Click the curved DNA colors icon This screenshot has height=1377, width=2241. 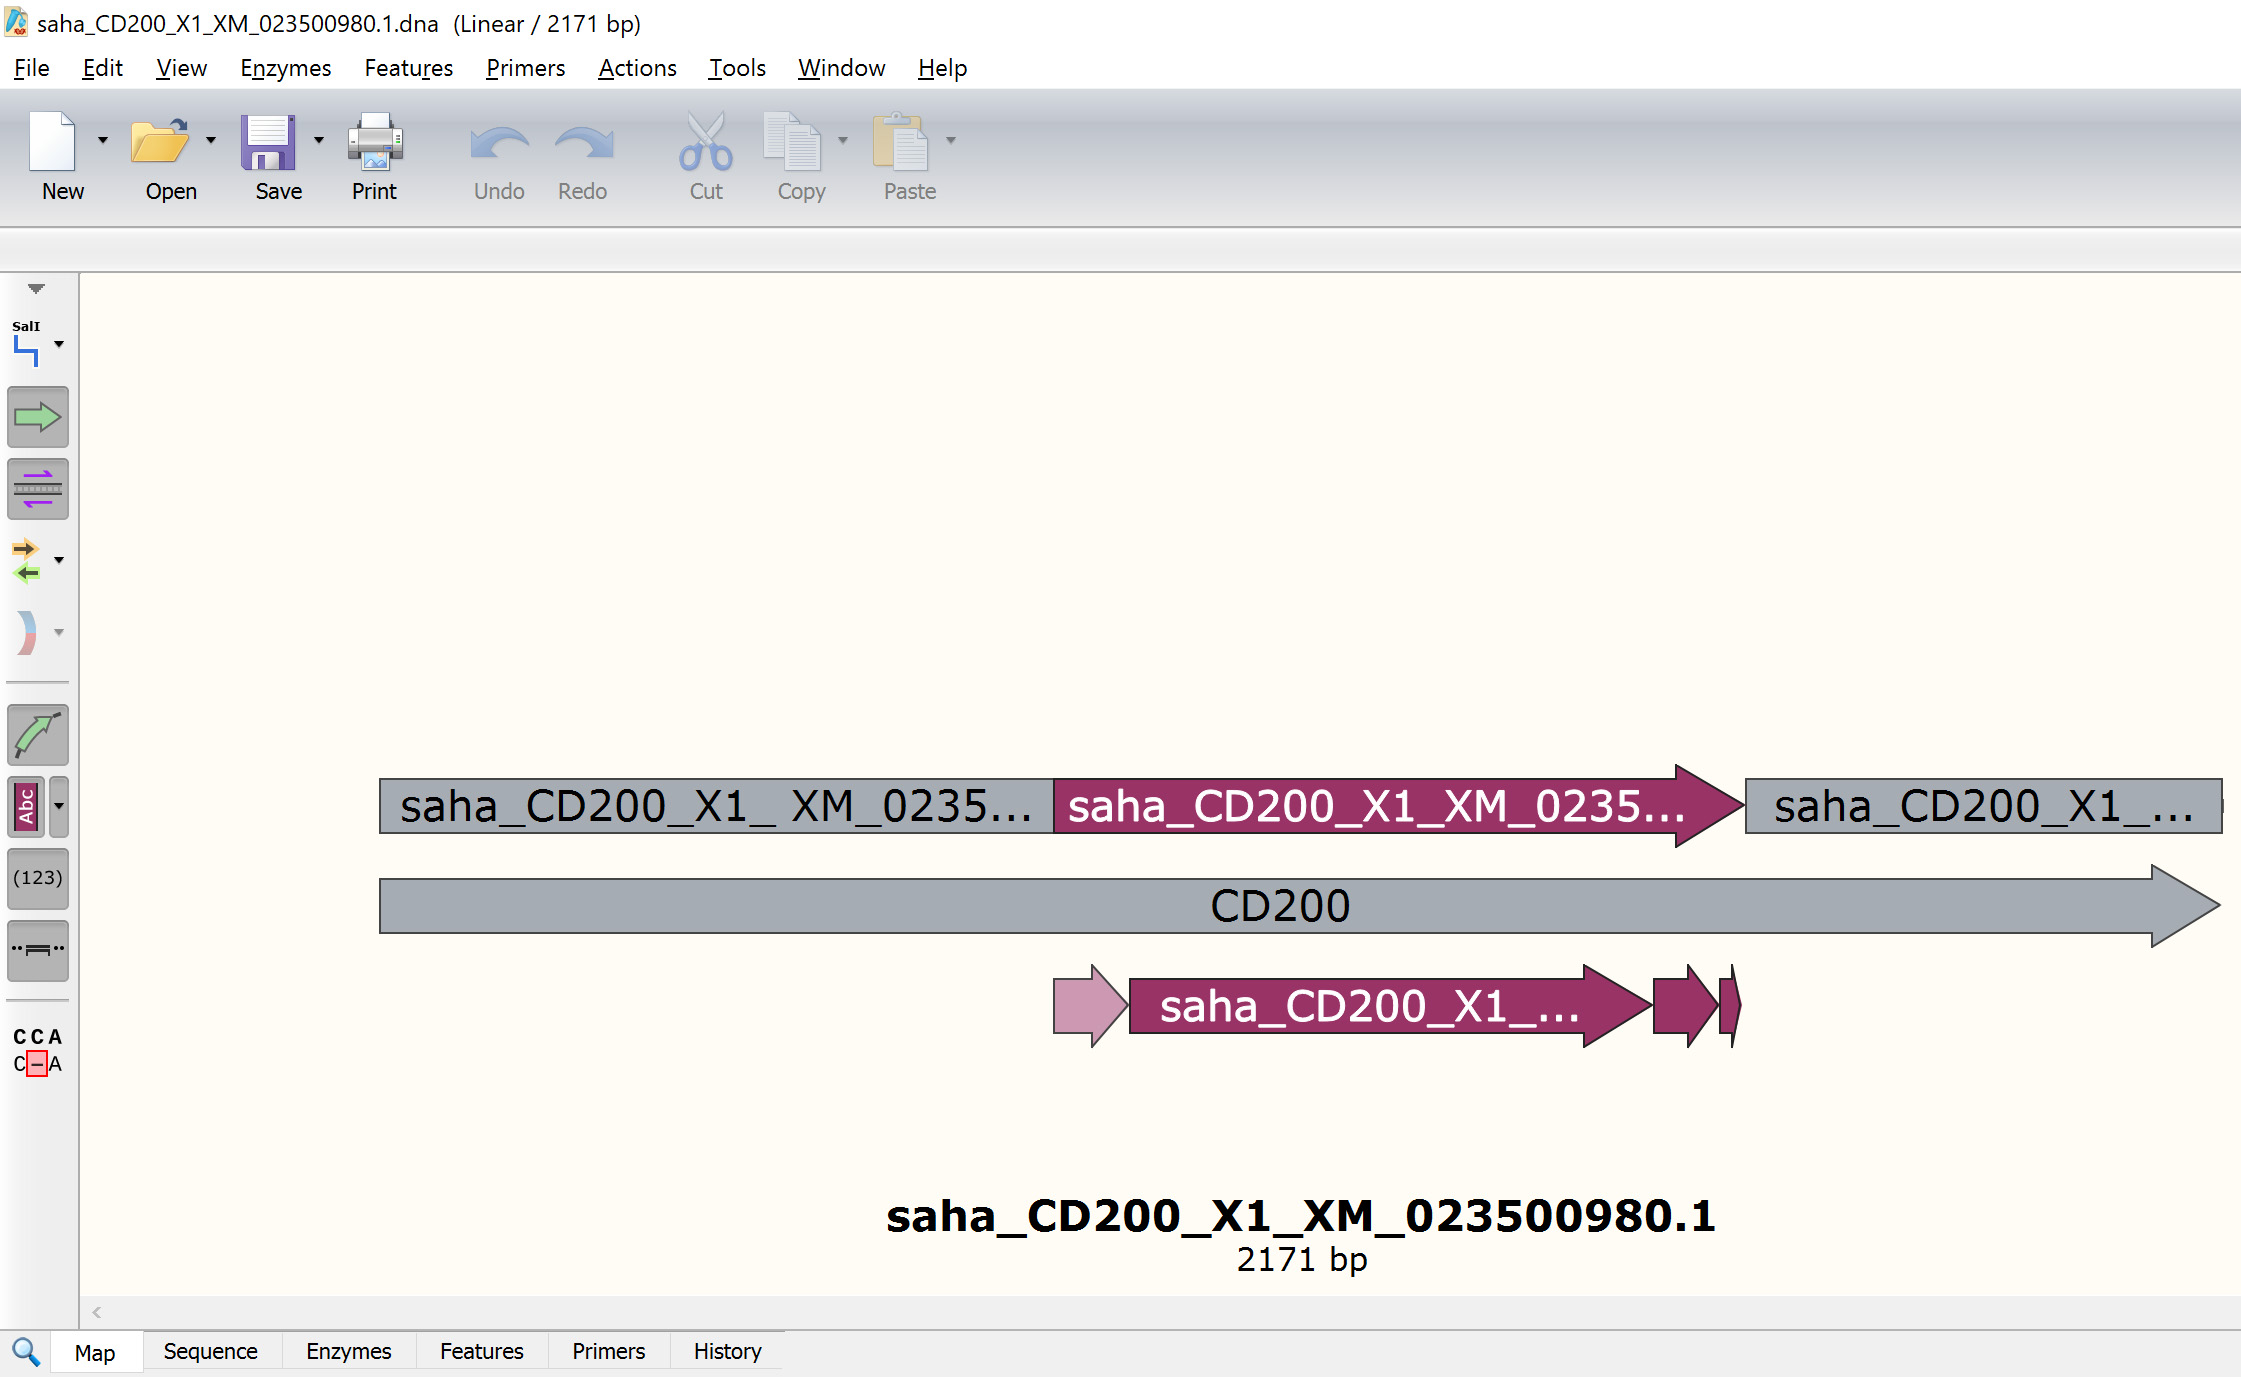[x=26, y=632]
